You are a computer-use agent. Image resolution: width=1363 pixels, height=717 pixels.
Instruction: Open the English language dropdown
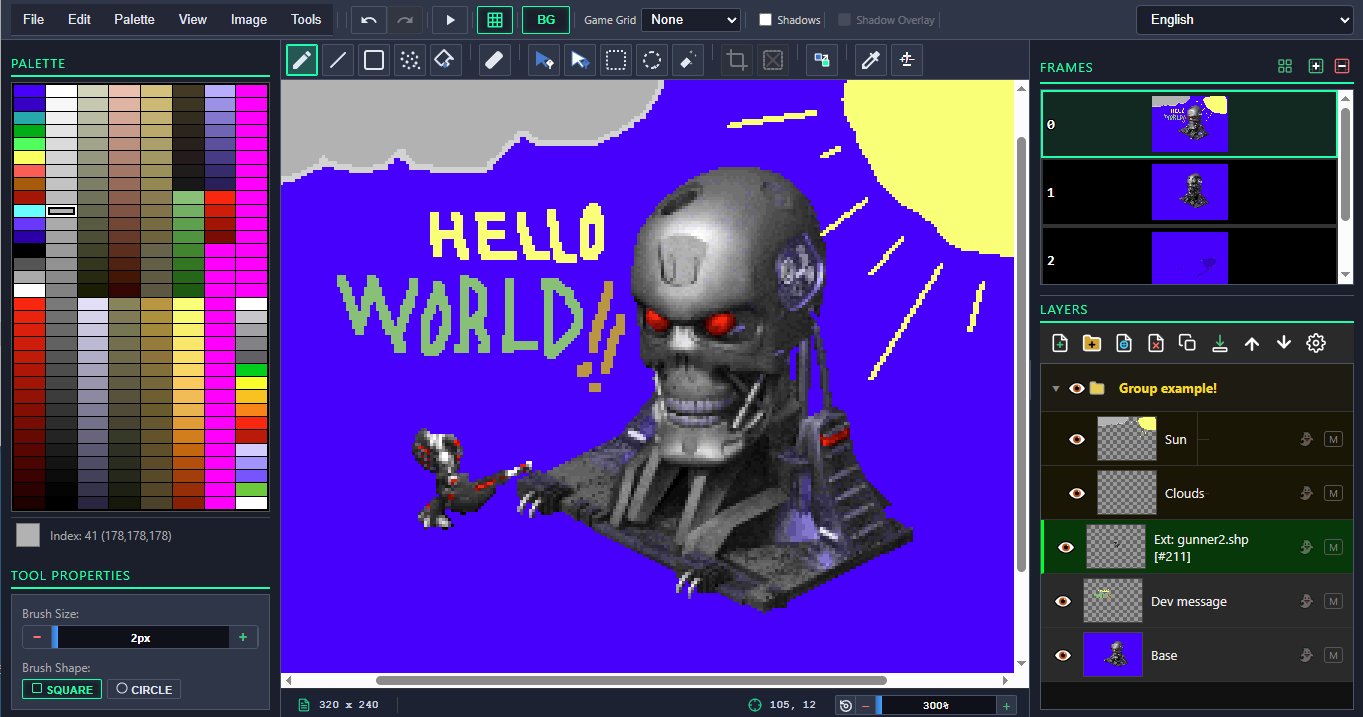[x=1244, y=19]
